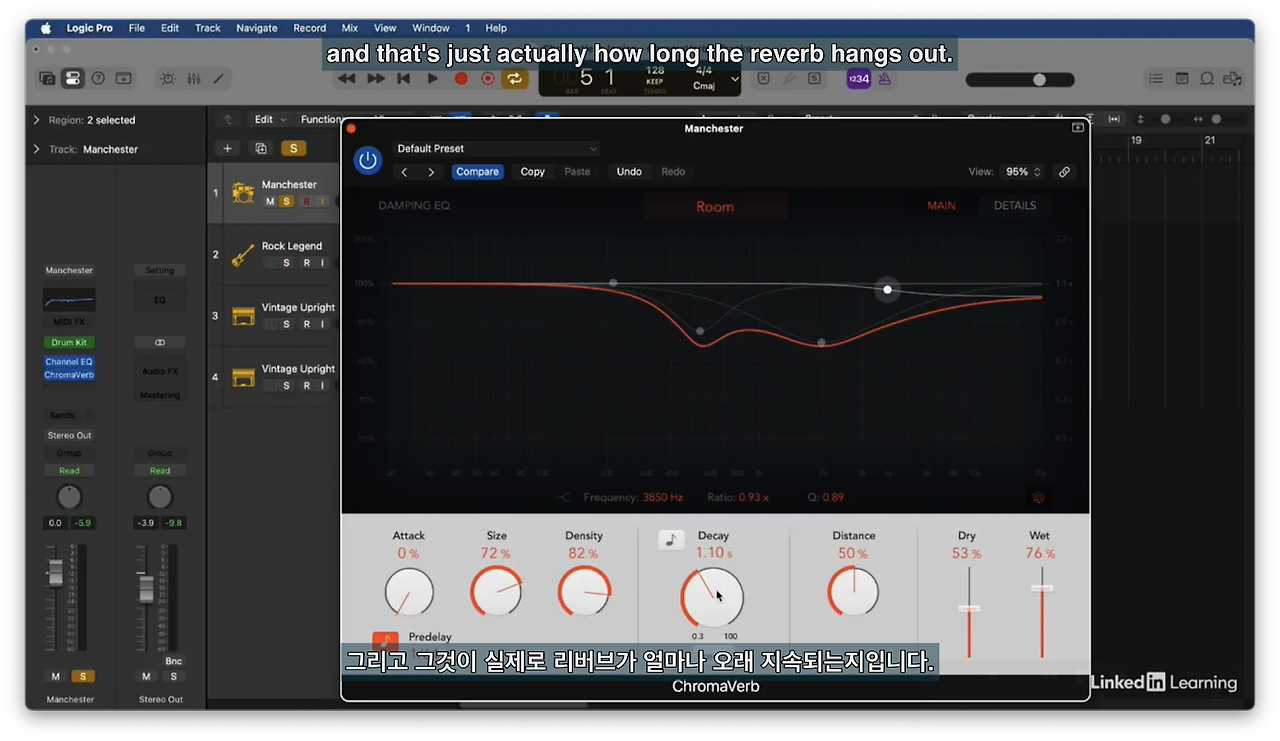This screenshot has width=1280, height=741.
Task: Toggle the metronome click icon
Action: [x=885, y=79]
